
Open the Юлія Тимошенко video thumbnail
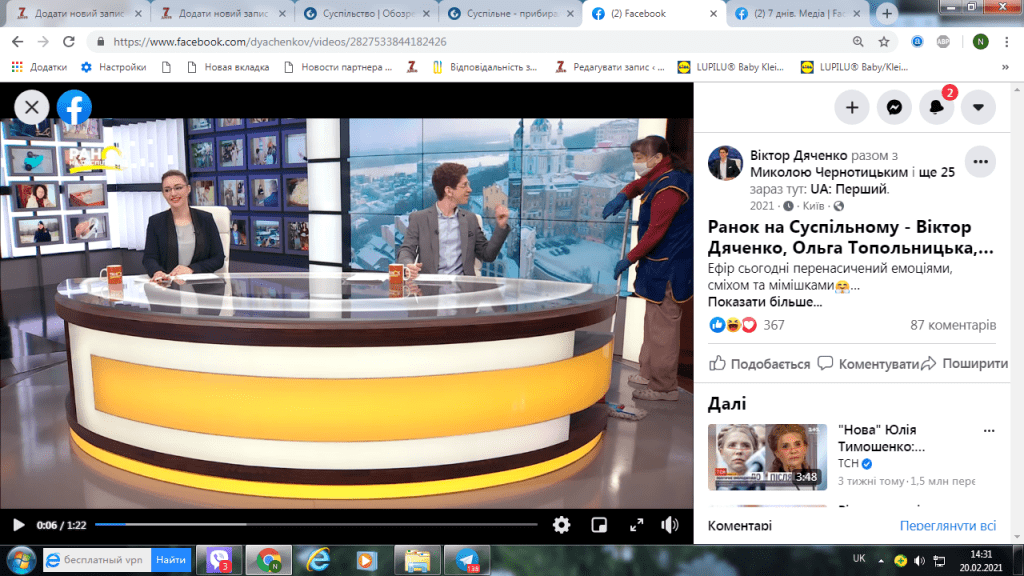pyautogui.click(x=767, y=457)
